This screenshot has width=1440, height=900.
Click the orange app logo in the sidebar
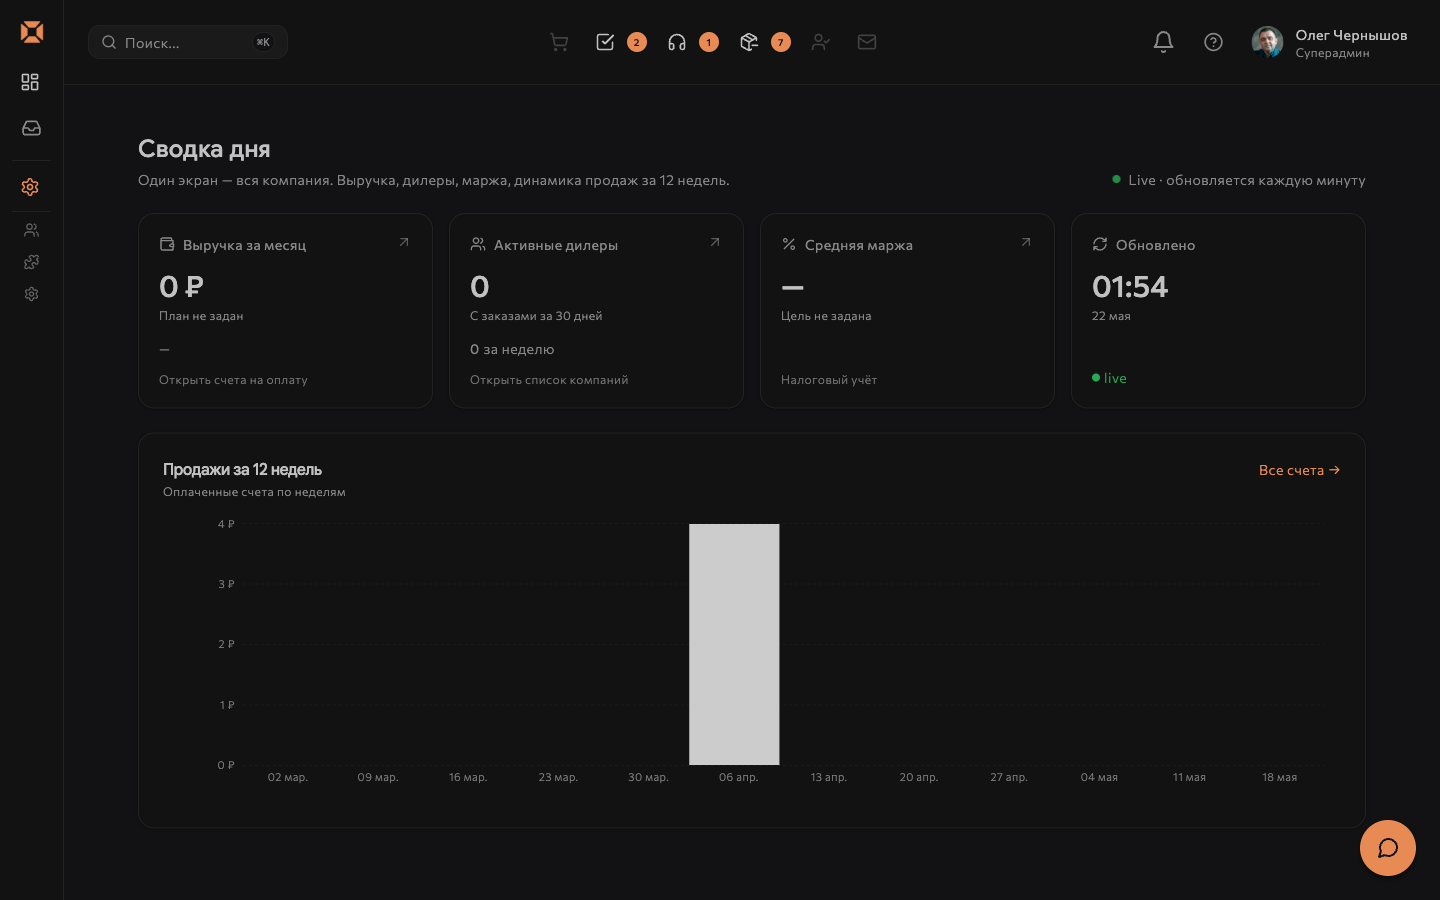32,32
